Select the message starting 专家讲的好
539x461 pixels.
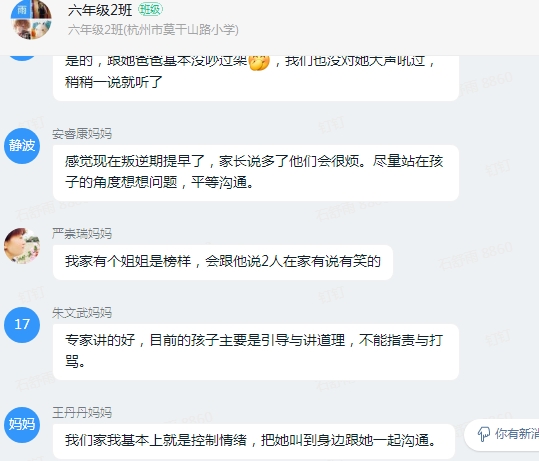tap(256, 352)
